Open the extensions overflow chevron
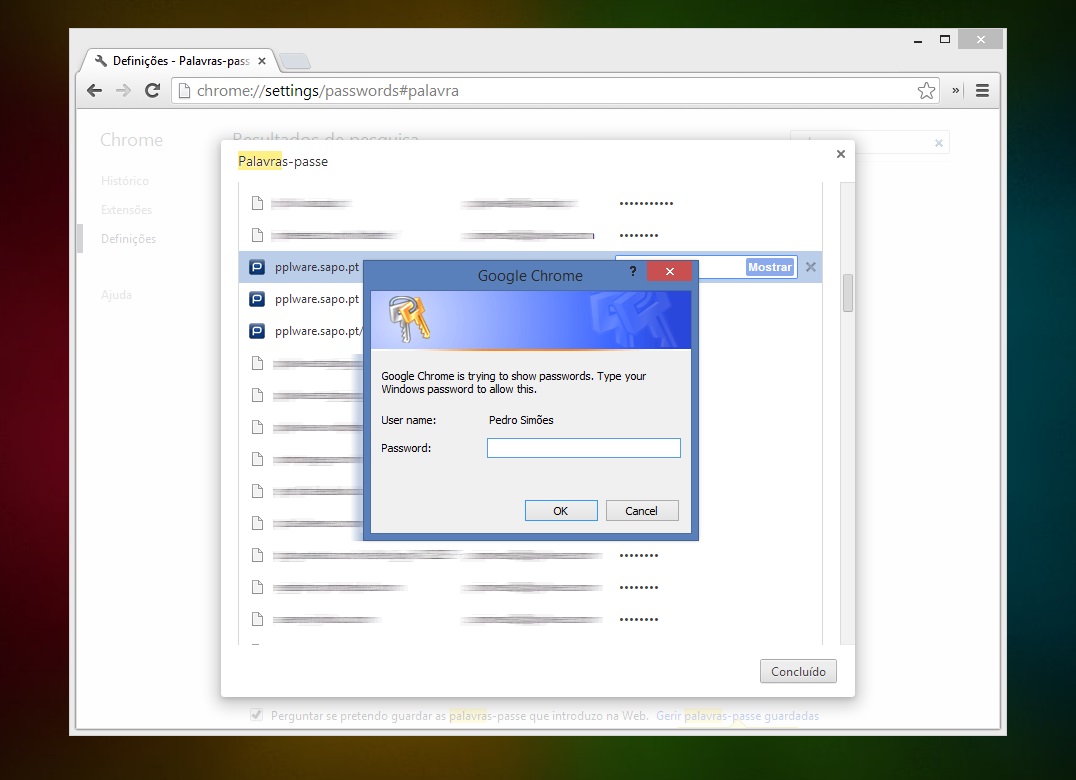This screenshot has height=780, width=1076. (x=955, y=91)
